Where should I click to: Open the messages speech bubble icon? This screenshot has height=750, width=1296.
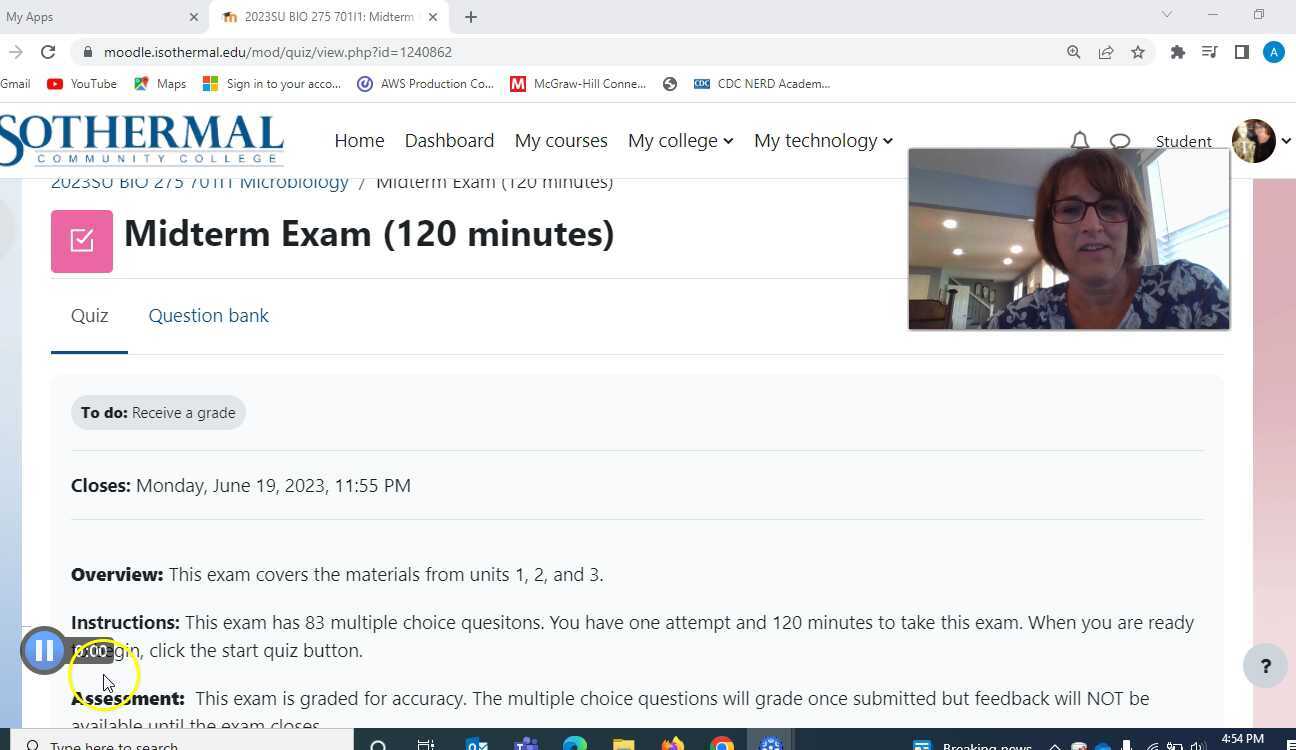[1120, 141]
